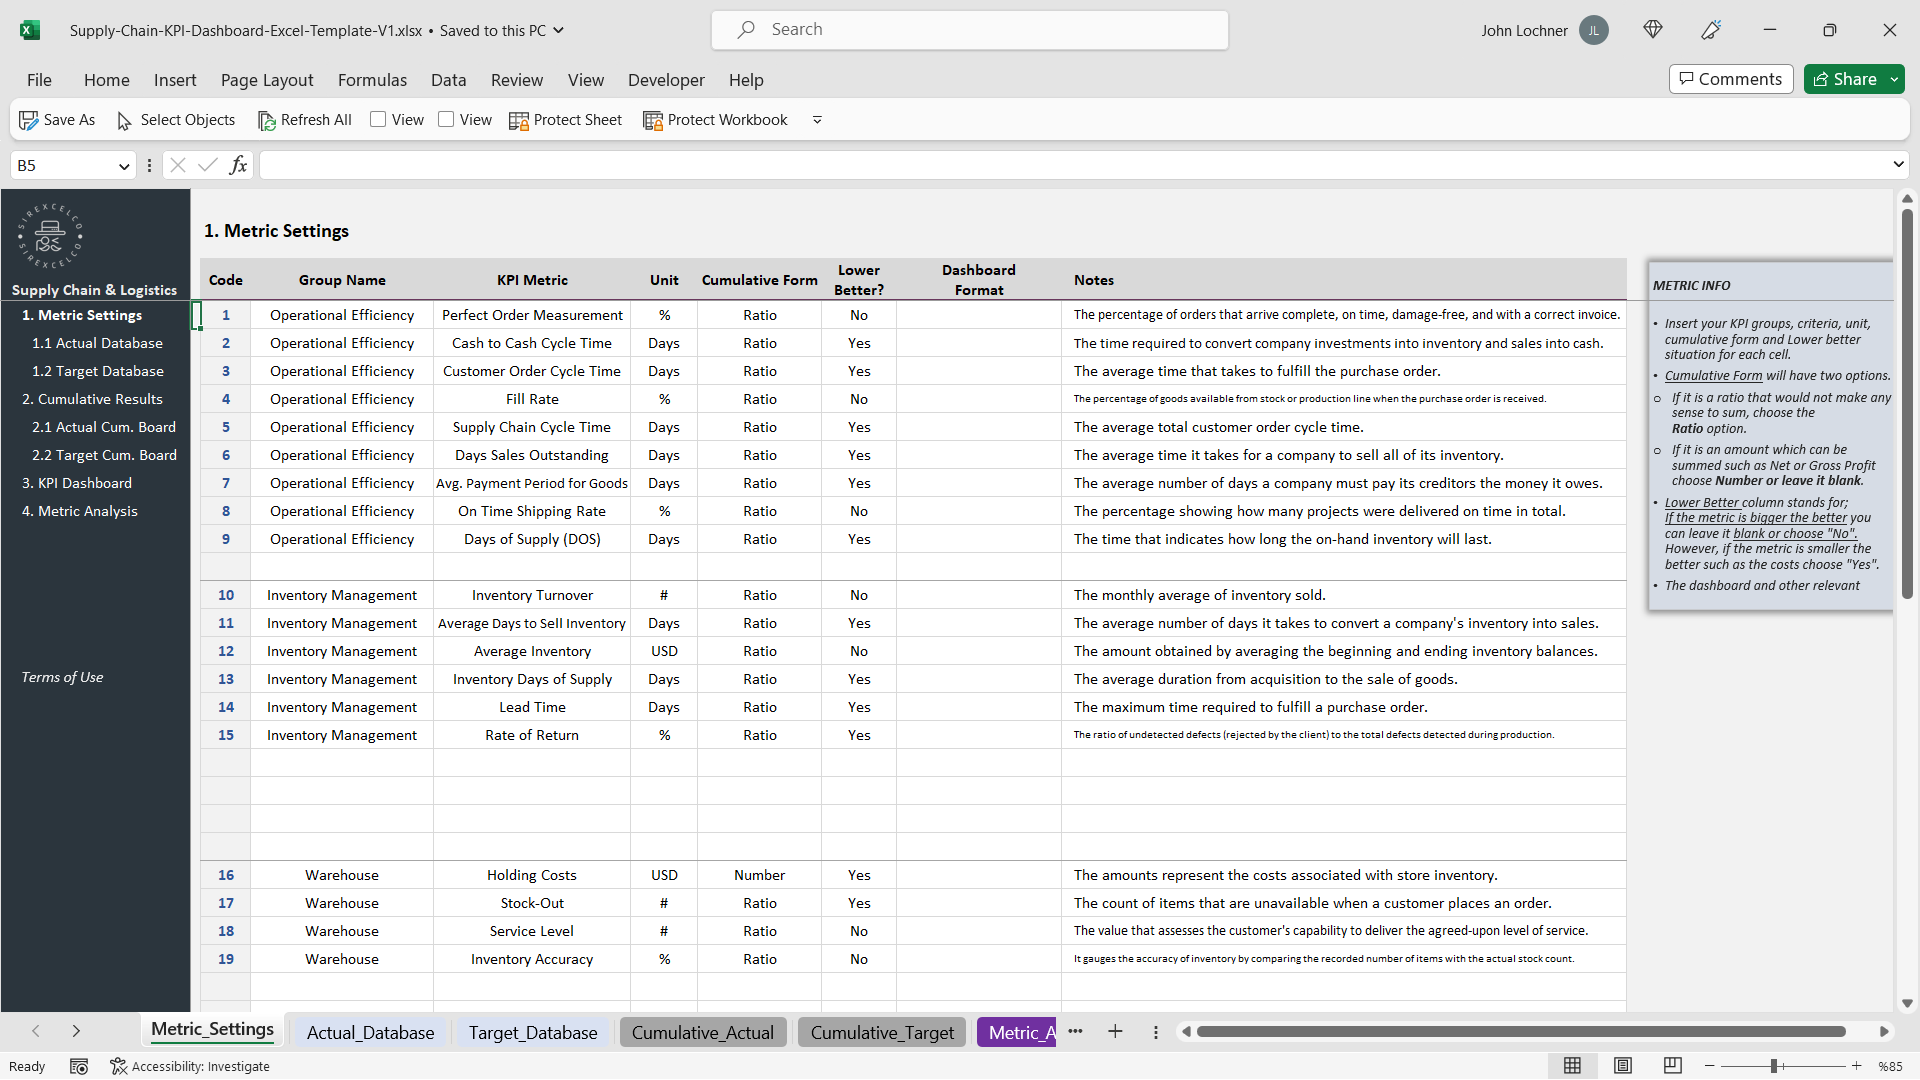
Task: Select the Fill Rate cell
Action: pos(532,399)
